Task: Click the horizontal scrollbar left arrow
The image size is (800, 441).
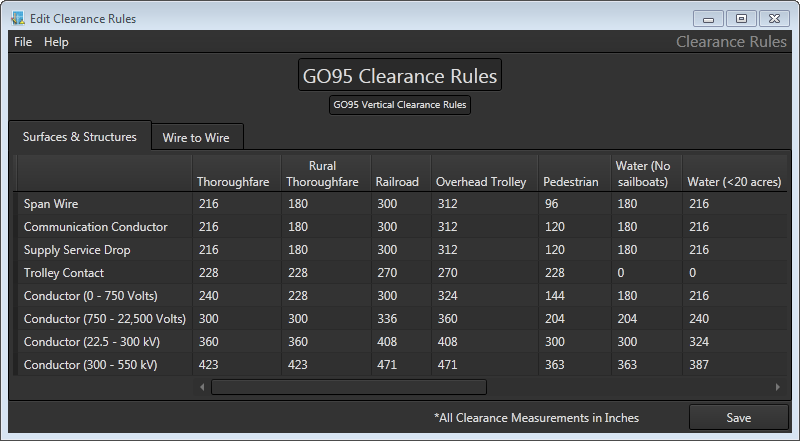Action: click(x=203, y=387)
